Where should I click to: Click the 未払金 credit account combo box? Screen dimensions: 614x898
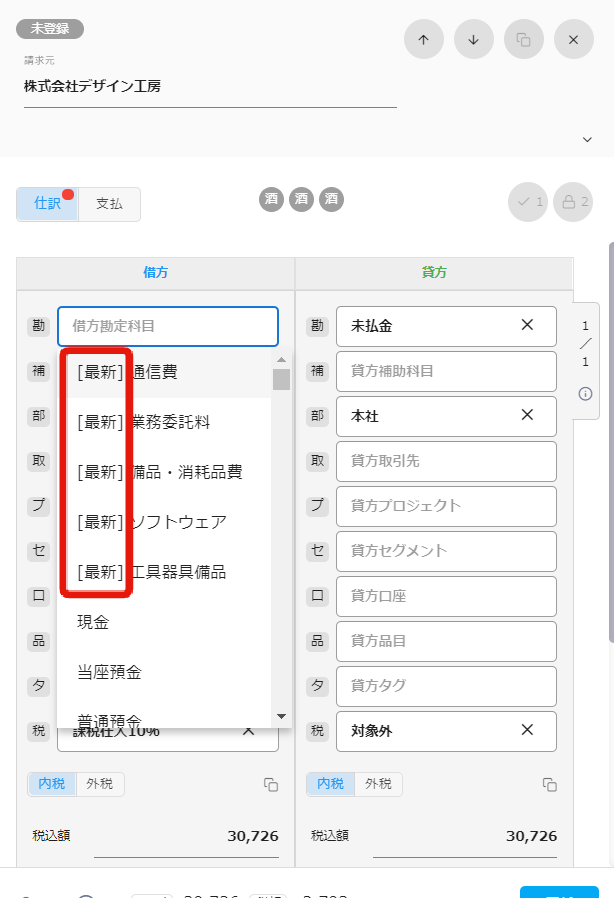point(446,326)
